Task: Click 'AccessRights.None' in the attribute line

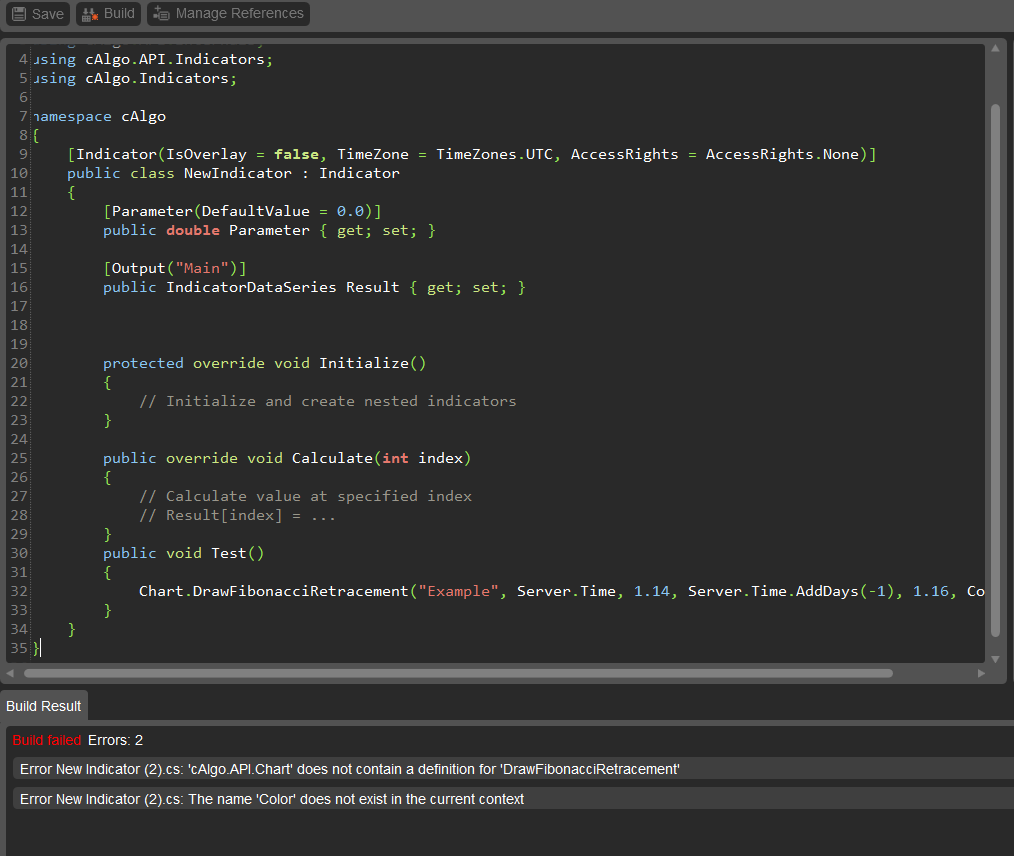Action: point(782,154)
